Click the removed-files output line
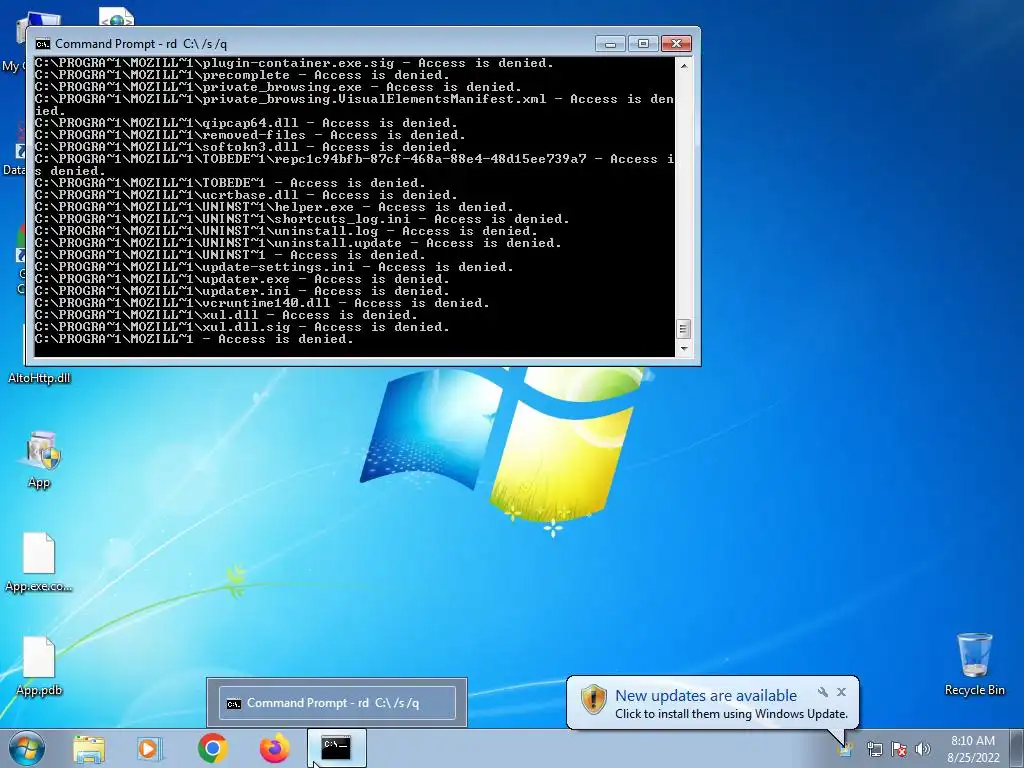1024x768 pixels. coord(250,135)
